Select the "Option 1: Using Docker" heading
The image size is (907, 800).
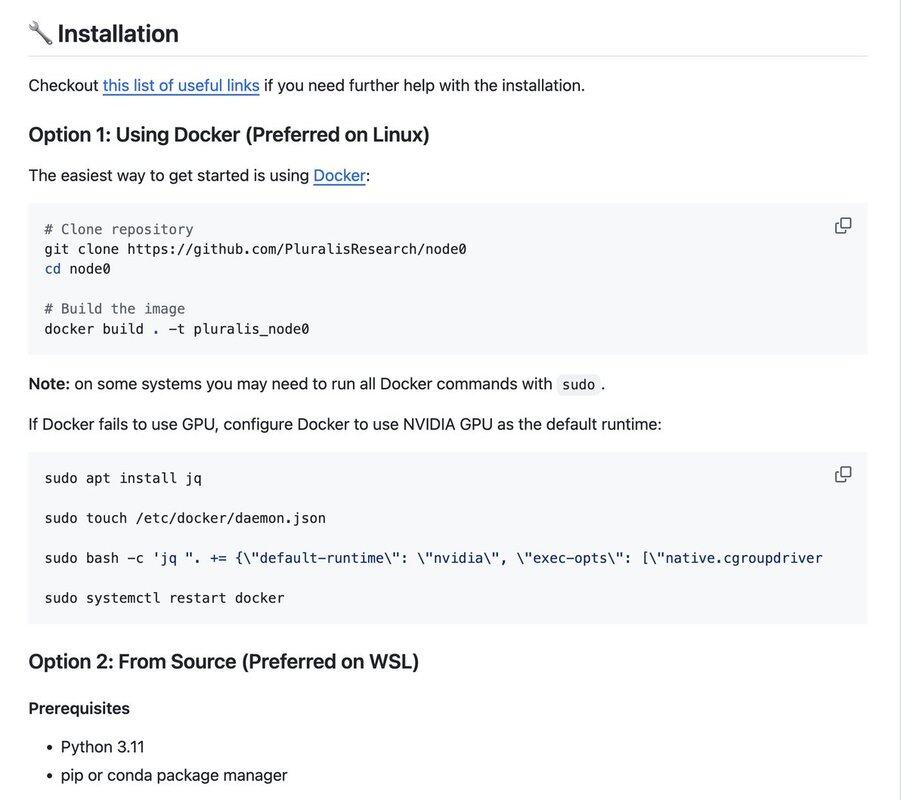pos(229,134)
